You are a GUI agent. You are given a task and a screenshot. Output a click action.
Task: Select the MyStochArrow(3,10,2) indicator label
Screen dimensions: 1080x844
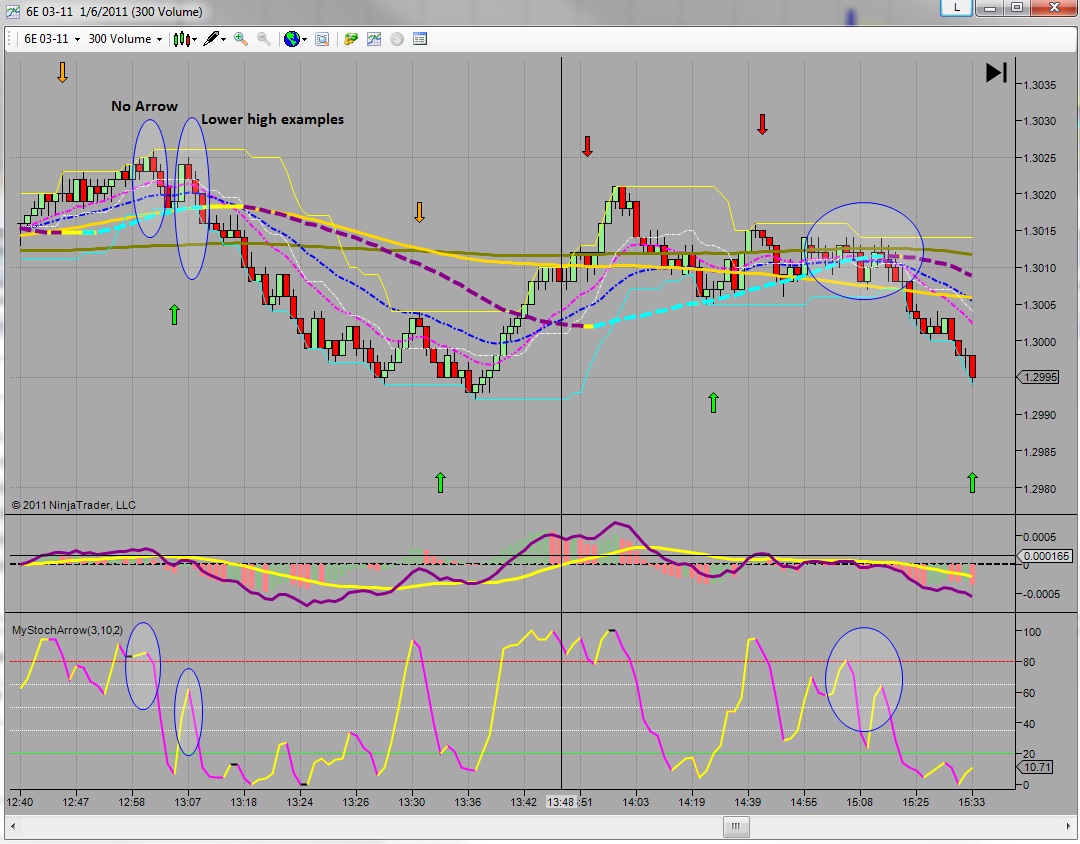tap(68, 630)
